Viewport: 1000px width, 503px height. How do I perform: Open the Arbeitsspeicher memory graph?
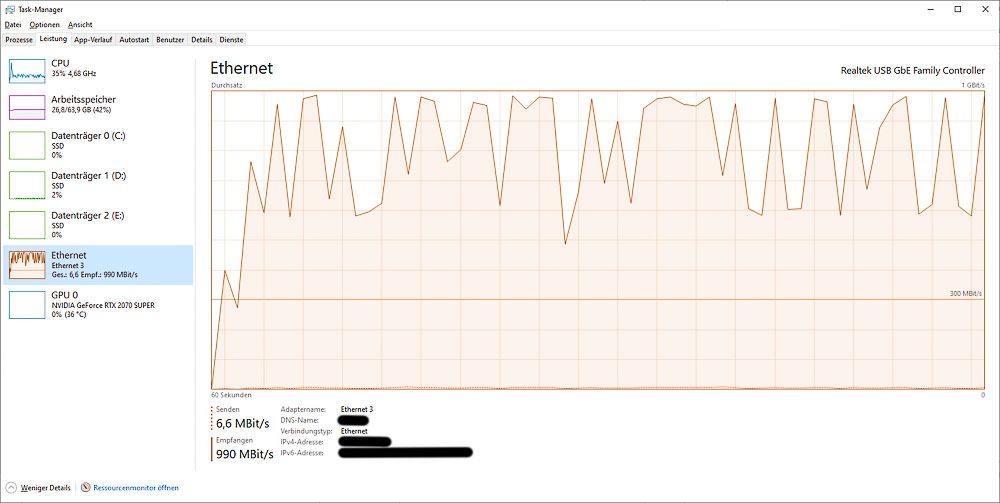(x=27, y=106)
